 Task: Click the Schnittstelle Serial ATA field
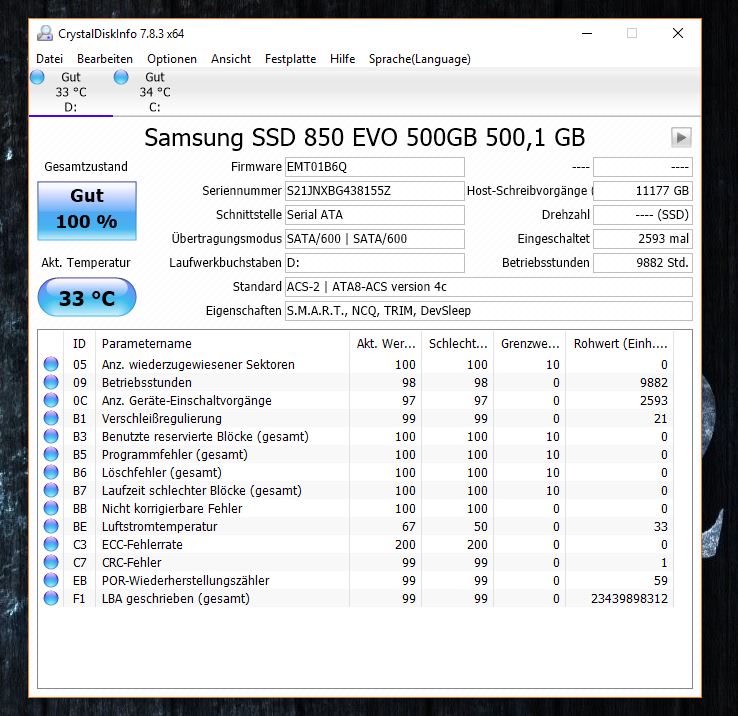click(x=375, y=215)
